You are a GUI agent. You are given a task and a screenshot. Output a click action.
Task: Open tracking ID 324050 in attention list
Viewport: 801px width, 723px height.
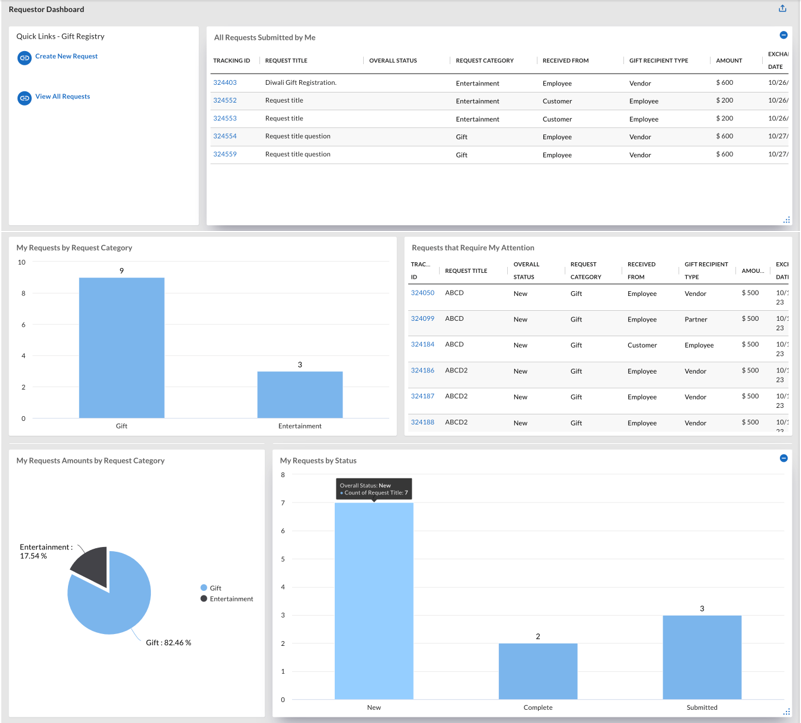pos(422,293)
